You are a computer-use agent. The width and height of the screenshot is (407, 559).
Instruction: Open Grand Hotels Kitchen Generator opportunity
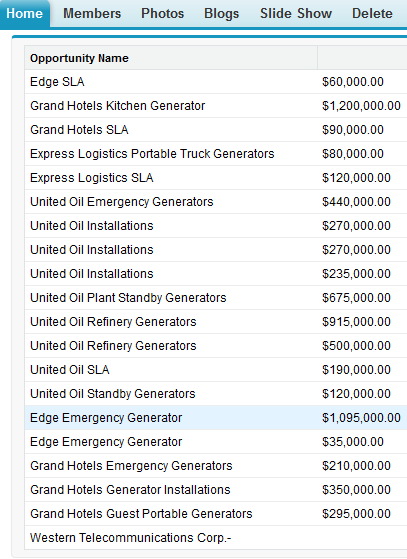tap(118, 106)
